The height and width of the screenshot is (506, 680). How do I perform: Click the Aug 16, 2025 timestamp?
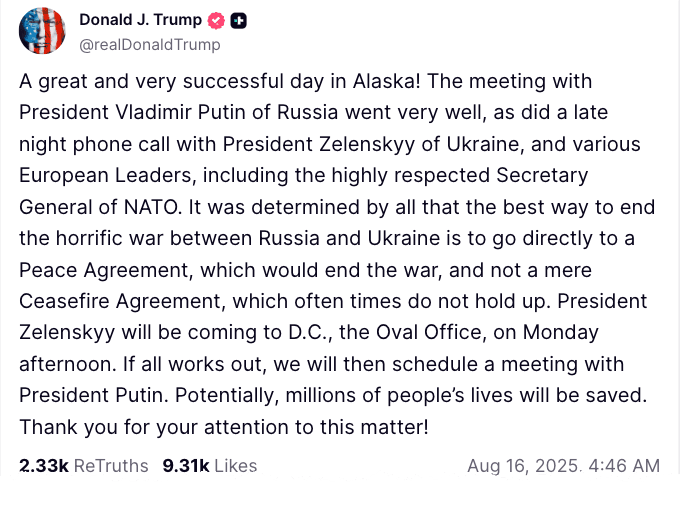point(563,466)
